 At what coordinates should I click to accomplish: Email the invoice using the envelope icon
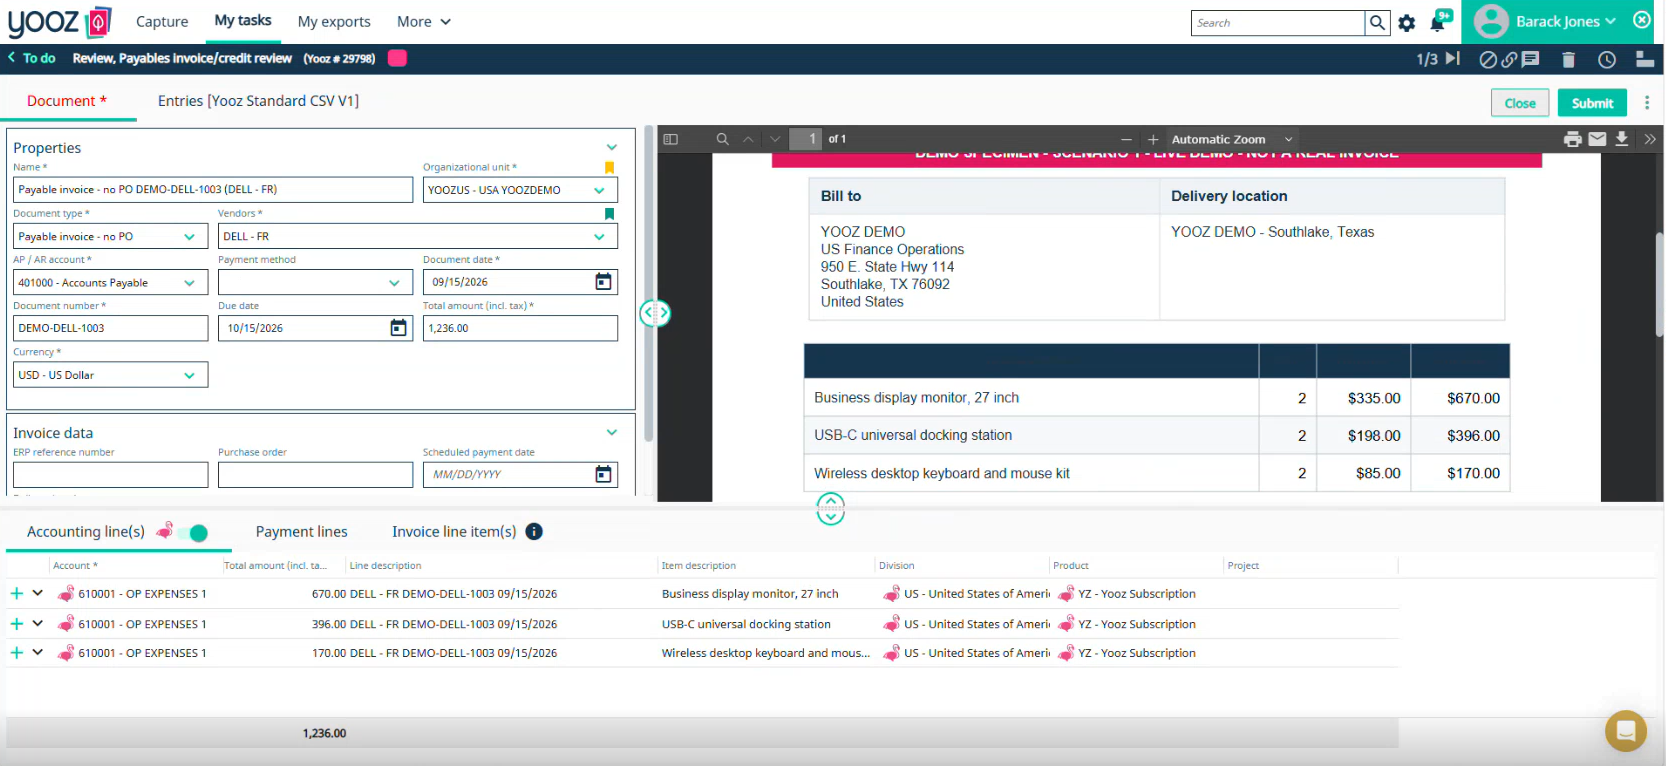click(1597, 139)
